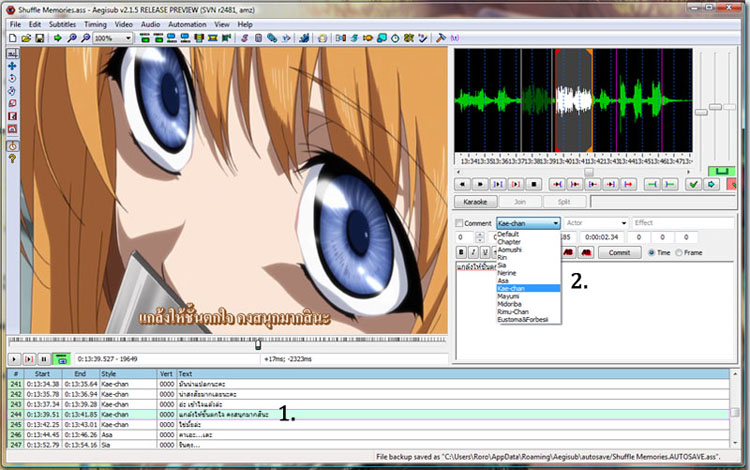Click the Karaoke button
Viewport: 750px width, 470px height.
[x=475, y=201]
